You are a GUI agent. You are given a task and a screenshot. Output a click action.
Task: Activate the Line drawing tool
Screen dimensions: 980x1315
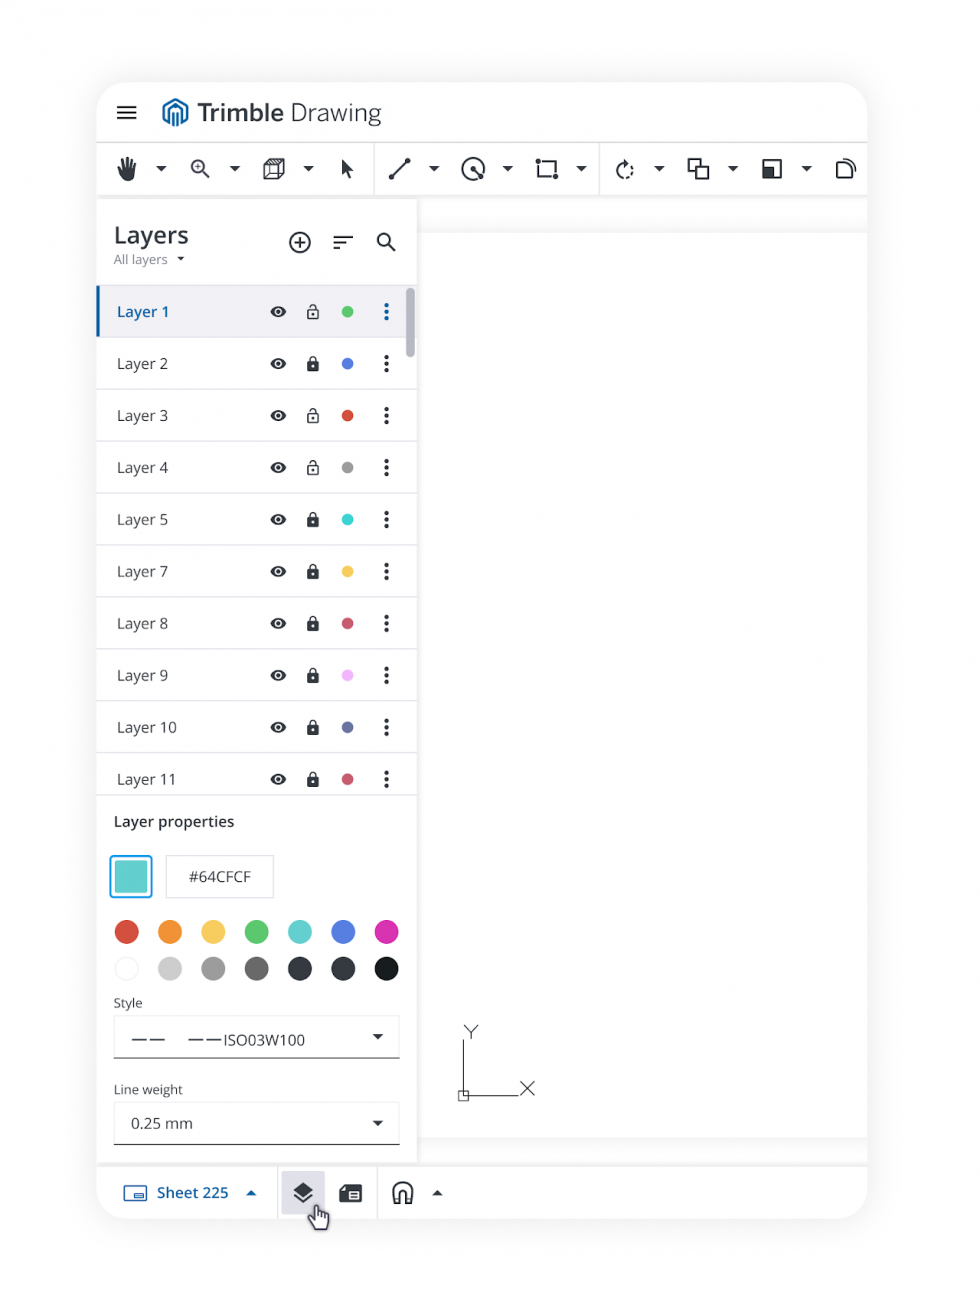click(400, 169)
